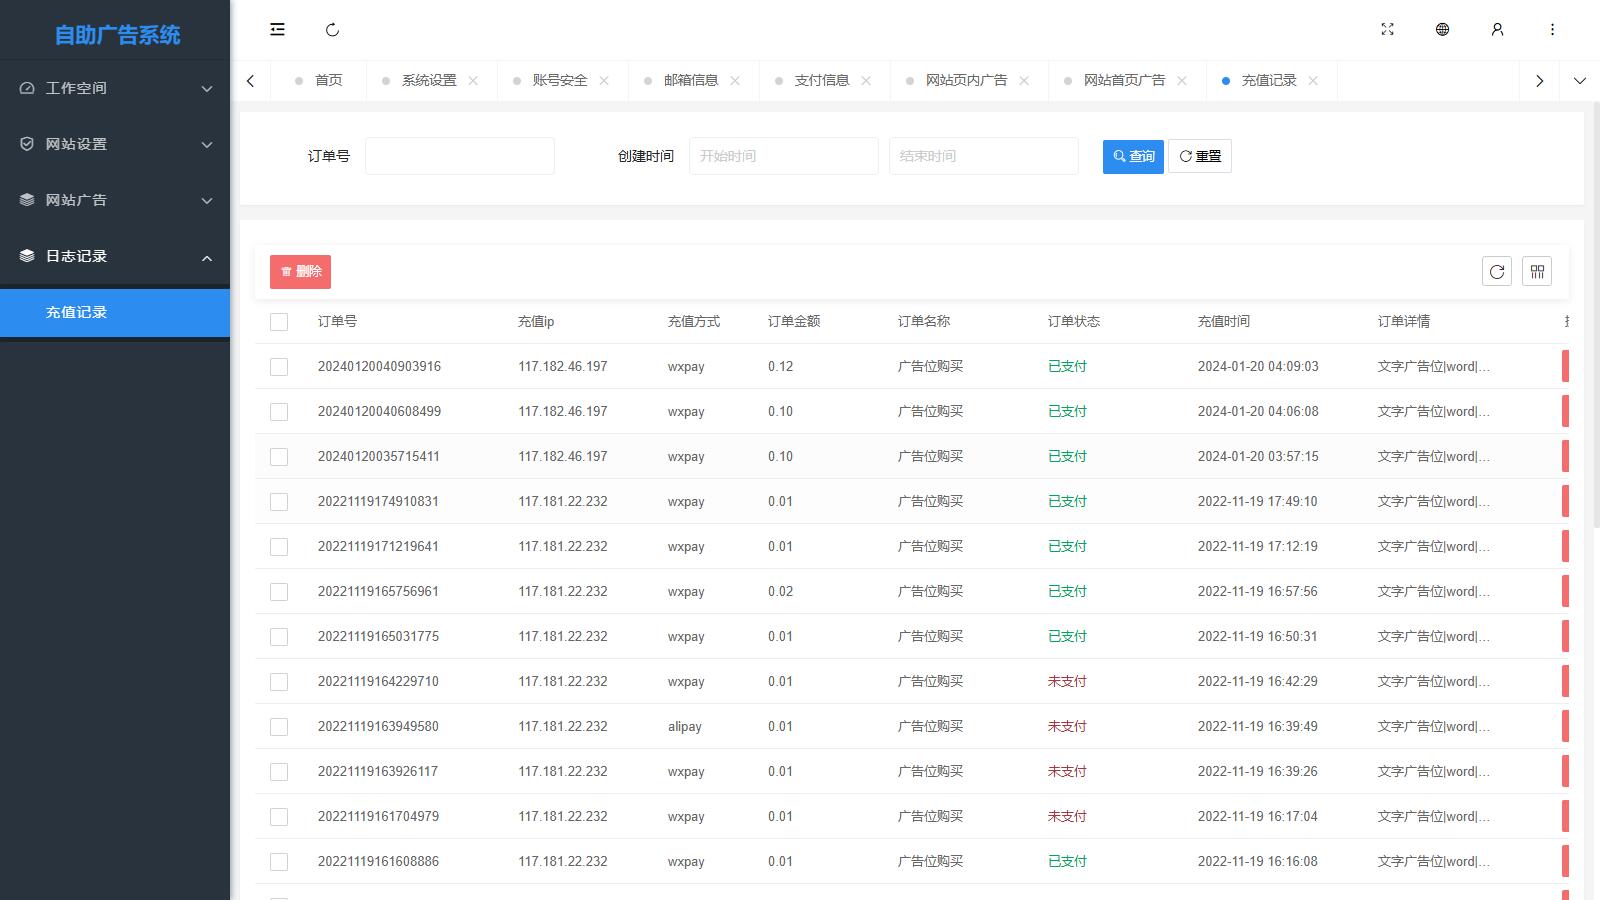The image size is (1600, 900).
Task: Click the 查询 search button
Action: coord(1132,156)
